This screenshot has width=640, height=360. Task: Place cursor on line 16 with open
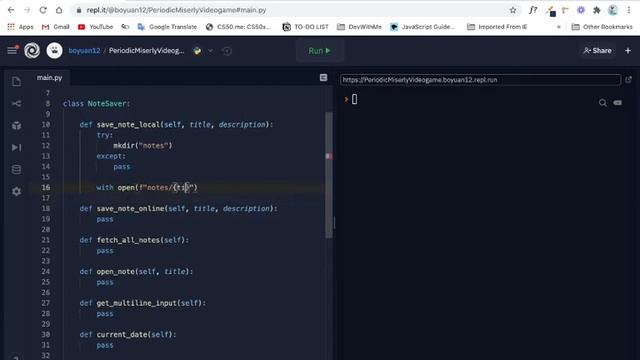[x=147, y=188]
